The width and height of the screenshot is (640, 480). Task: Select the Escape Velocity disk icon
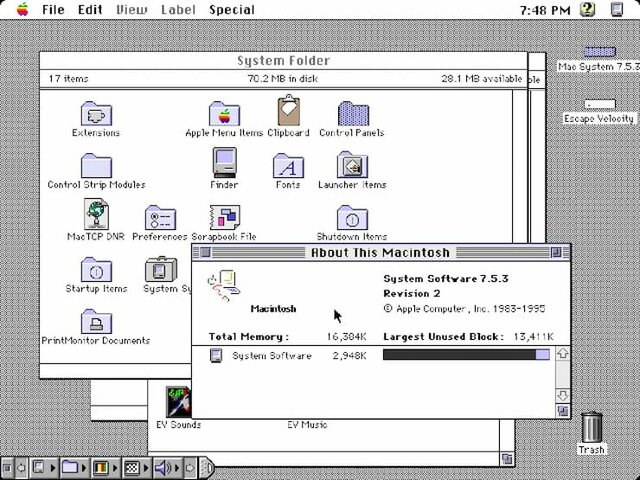coord(600,104)
